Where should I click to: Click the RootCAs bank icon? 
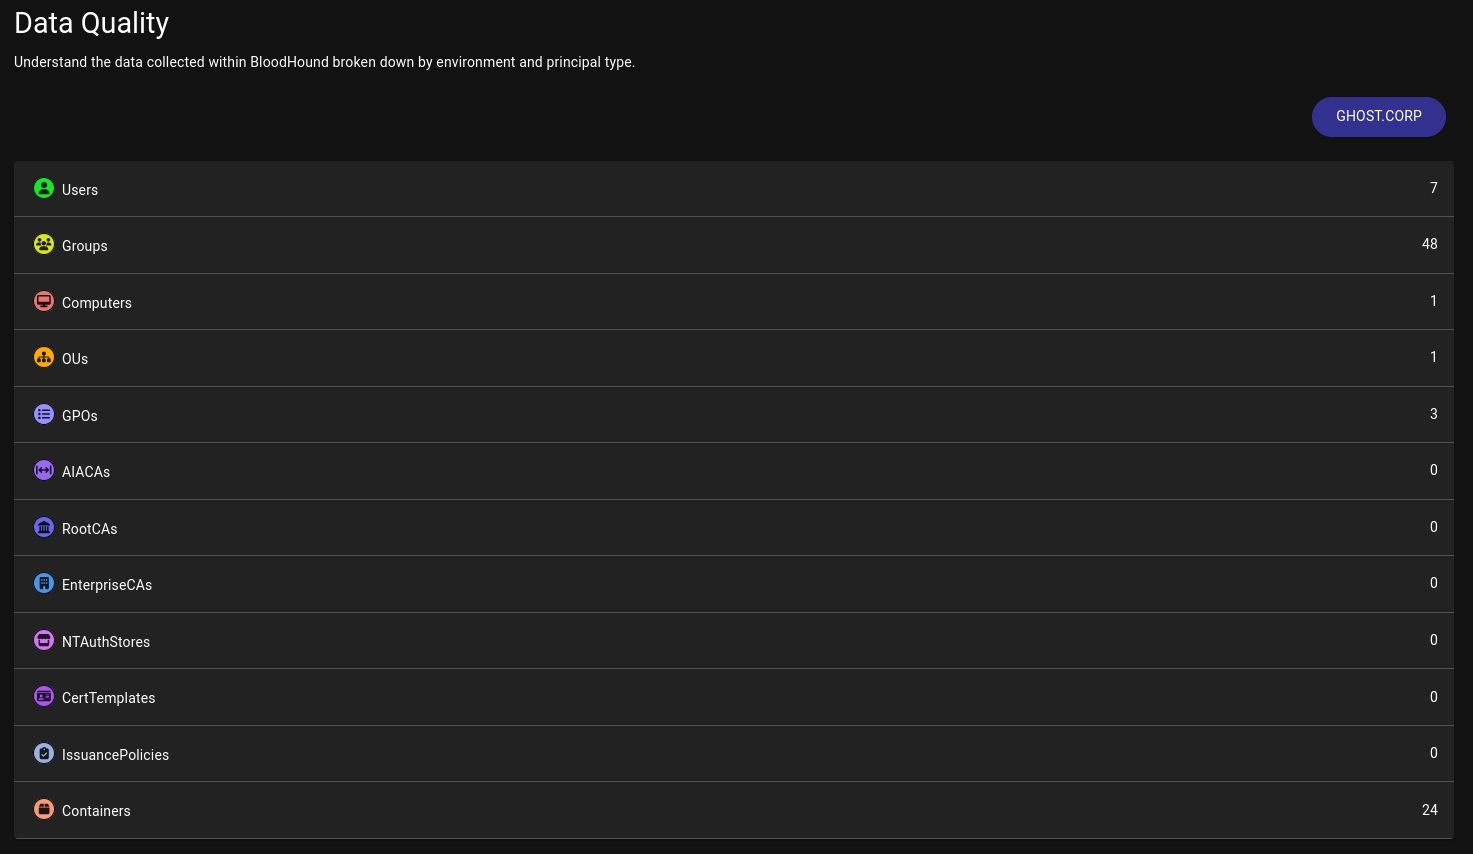[x=44, y=527]
